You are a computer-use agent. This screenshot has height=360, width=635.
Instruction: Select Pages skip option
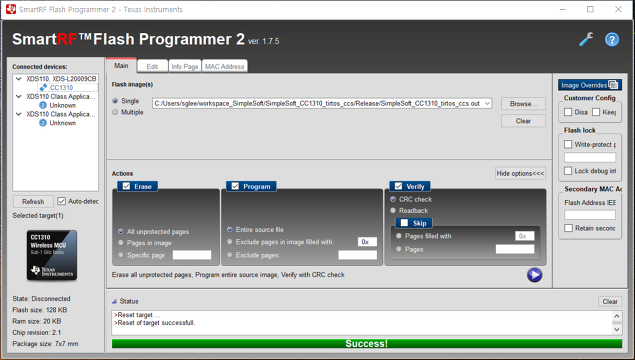tap(399, 249)
